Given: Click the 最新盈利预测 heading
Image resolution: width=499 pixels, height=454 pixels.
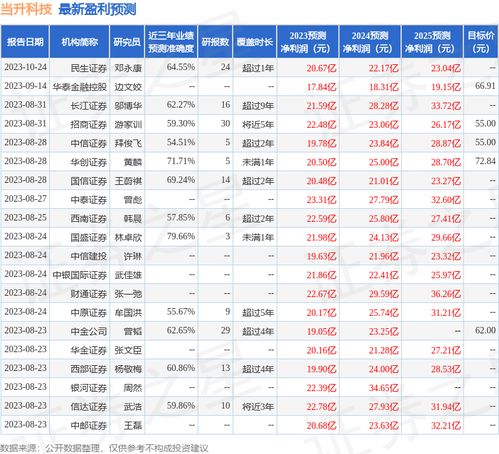Looking at the screenshot, I should click(x=97, y=9).
